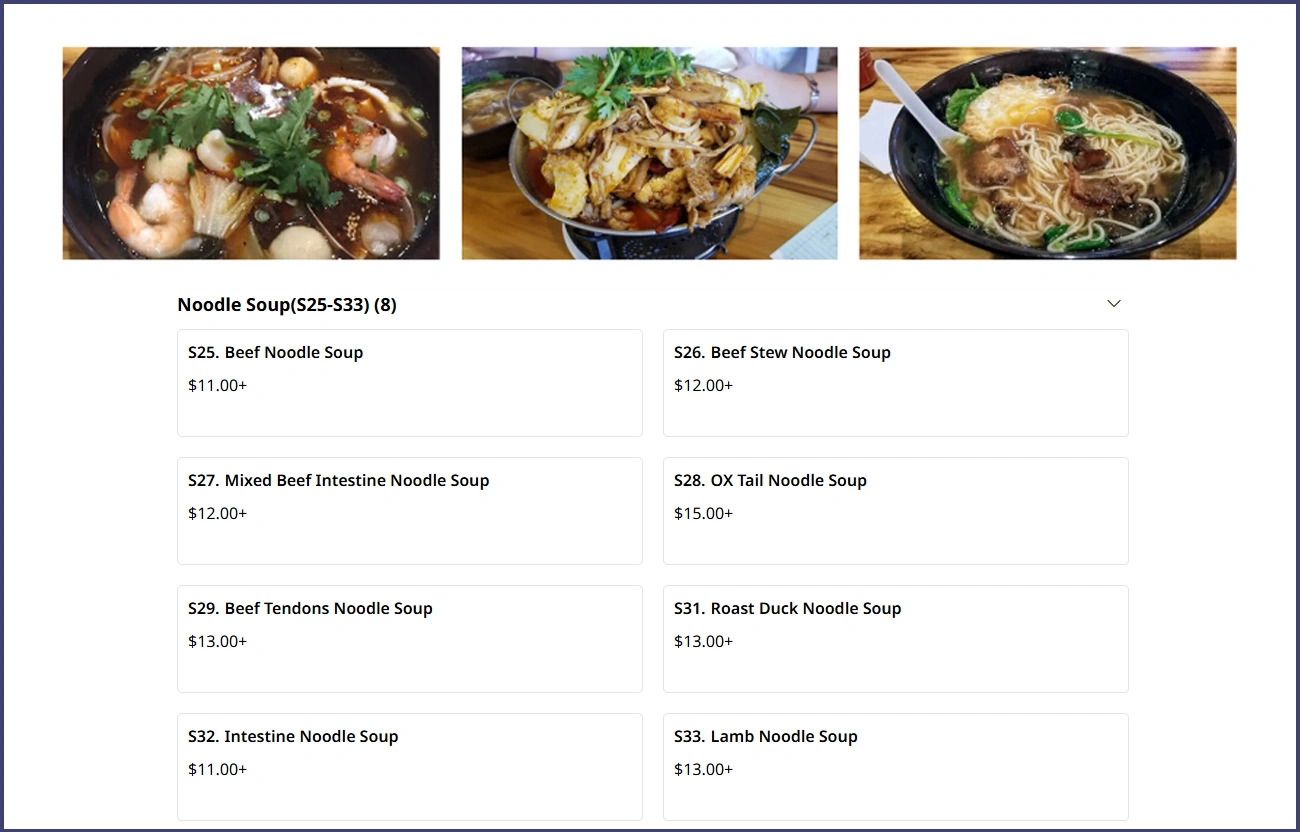Click the $15.00+ price on OX Tail

[703, 513]
